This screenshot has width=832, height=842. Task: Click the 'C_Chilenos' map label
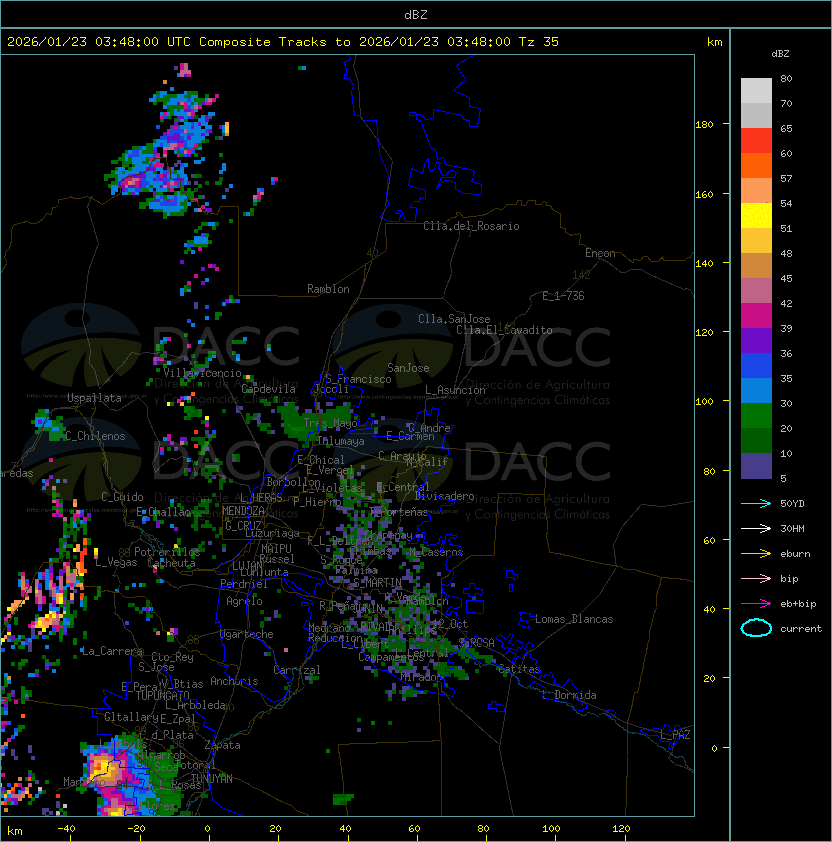pyautogui.click(x=95, y=436)
